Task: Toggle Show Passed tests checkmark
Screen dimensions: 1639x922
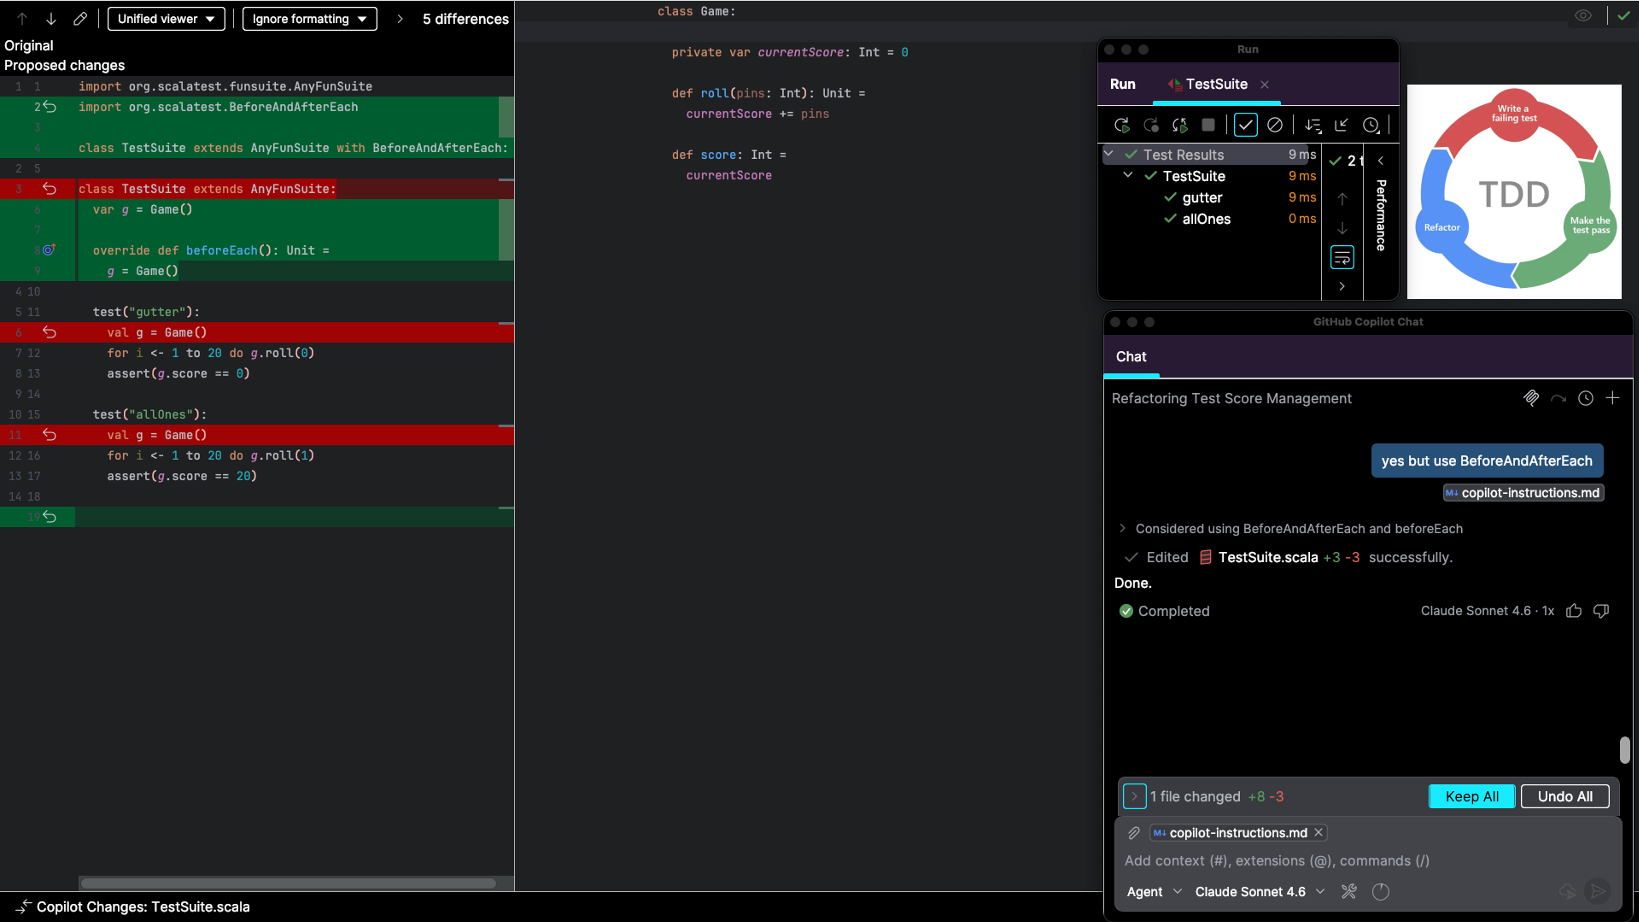Action: point(1245,125)
